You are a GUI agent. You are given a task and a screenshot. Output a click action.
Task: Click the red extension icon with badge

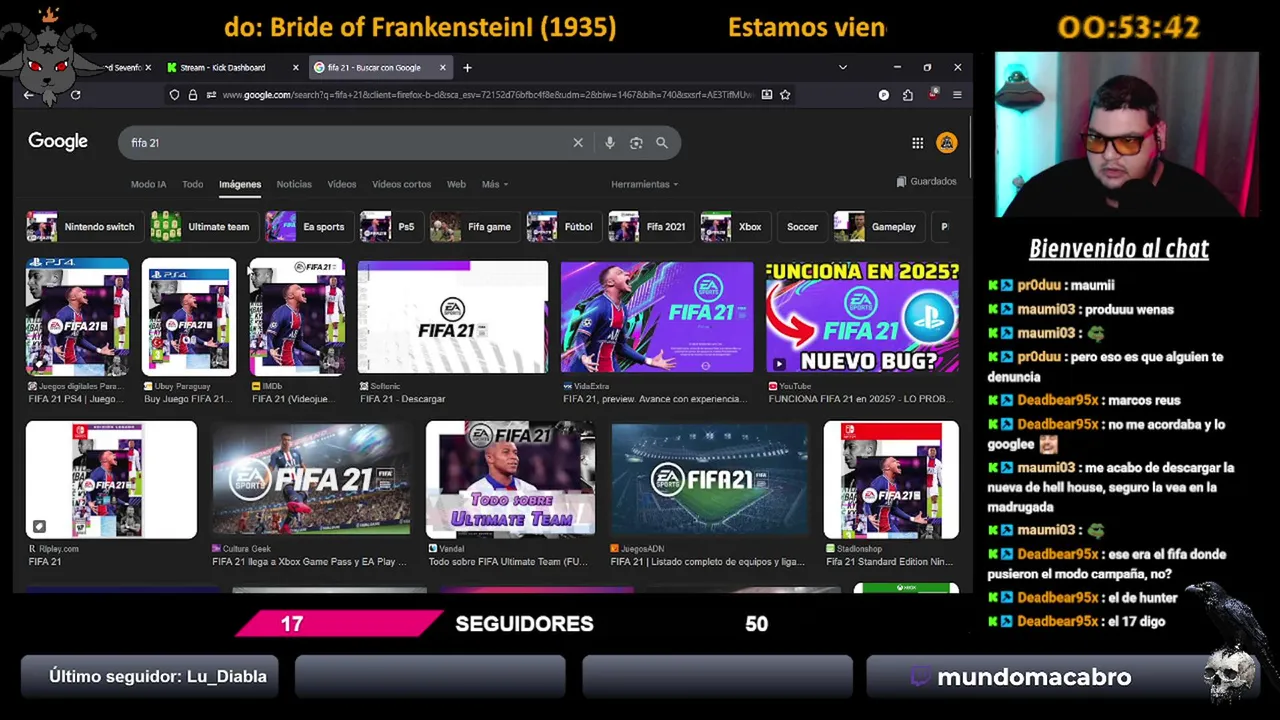pos(932,94)
